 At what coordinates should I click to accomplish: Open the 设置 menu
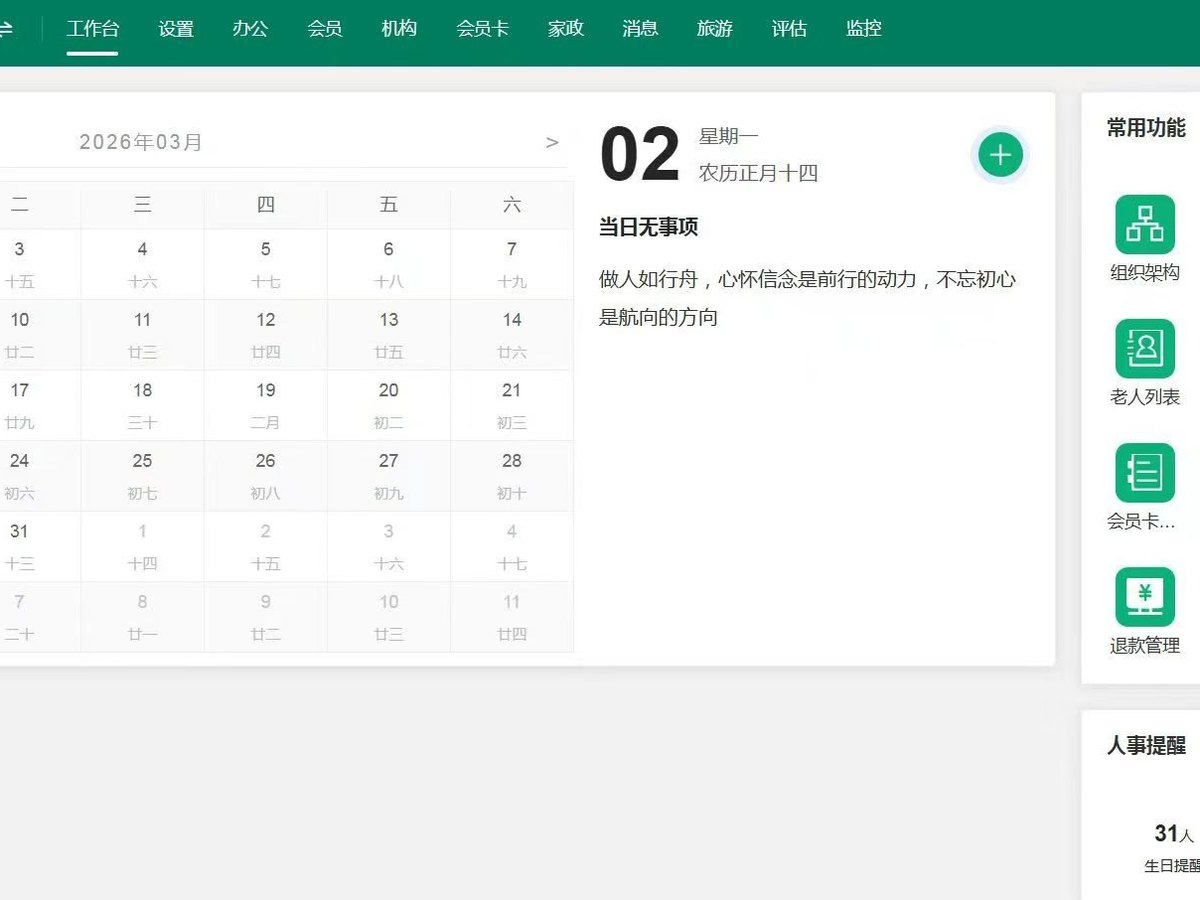[x=176, y=28]
